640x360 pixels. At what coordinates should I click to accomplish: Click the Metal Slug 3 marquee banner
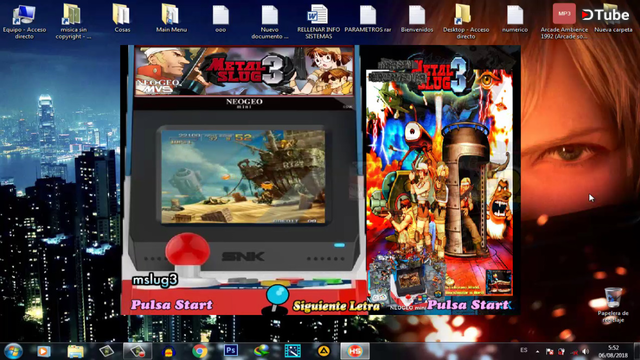point(244,71)
